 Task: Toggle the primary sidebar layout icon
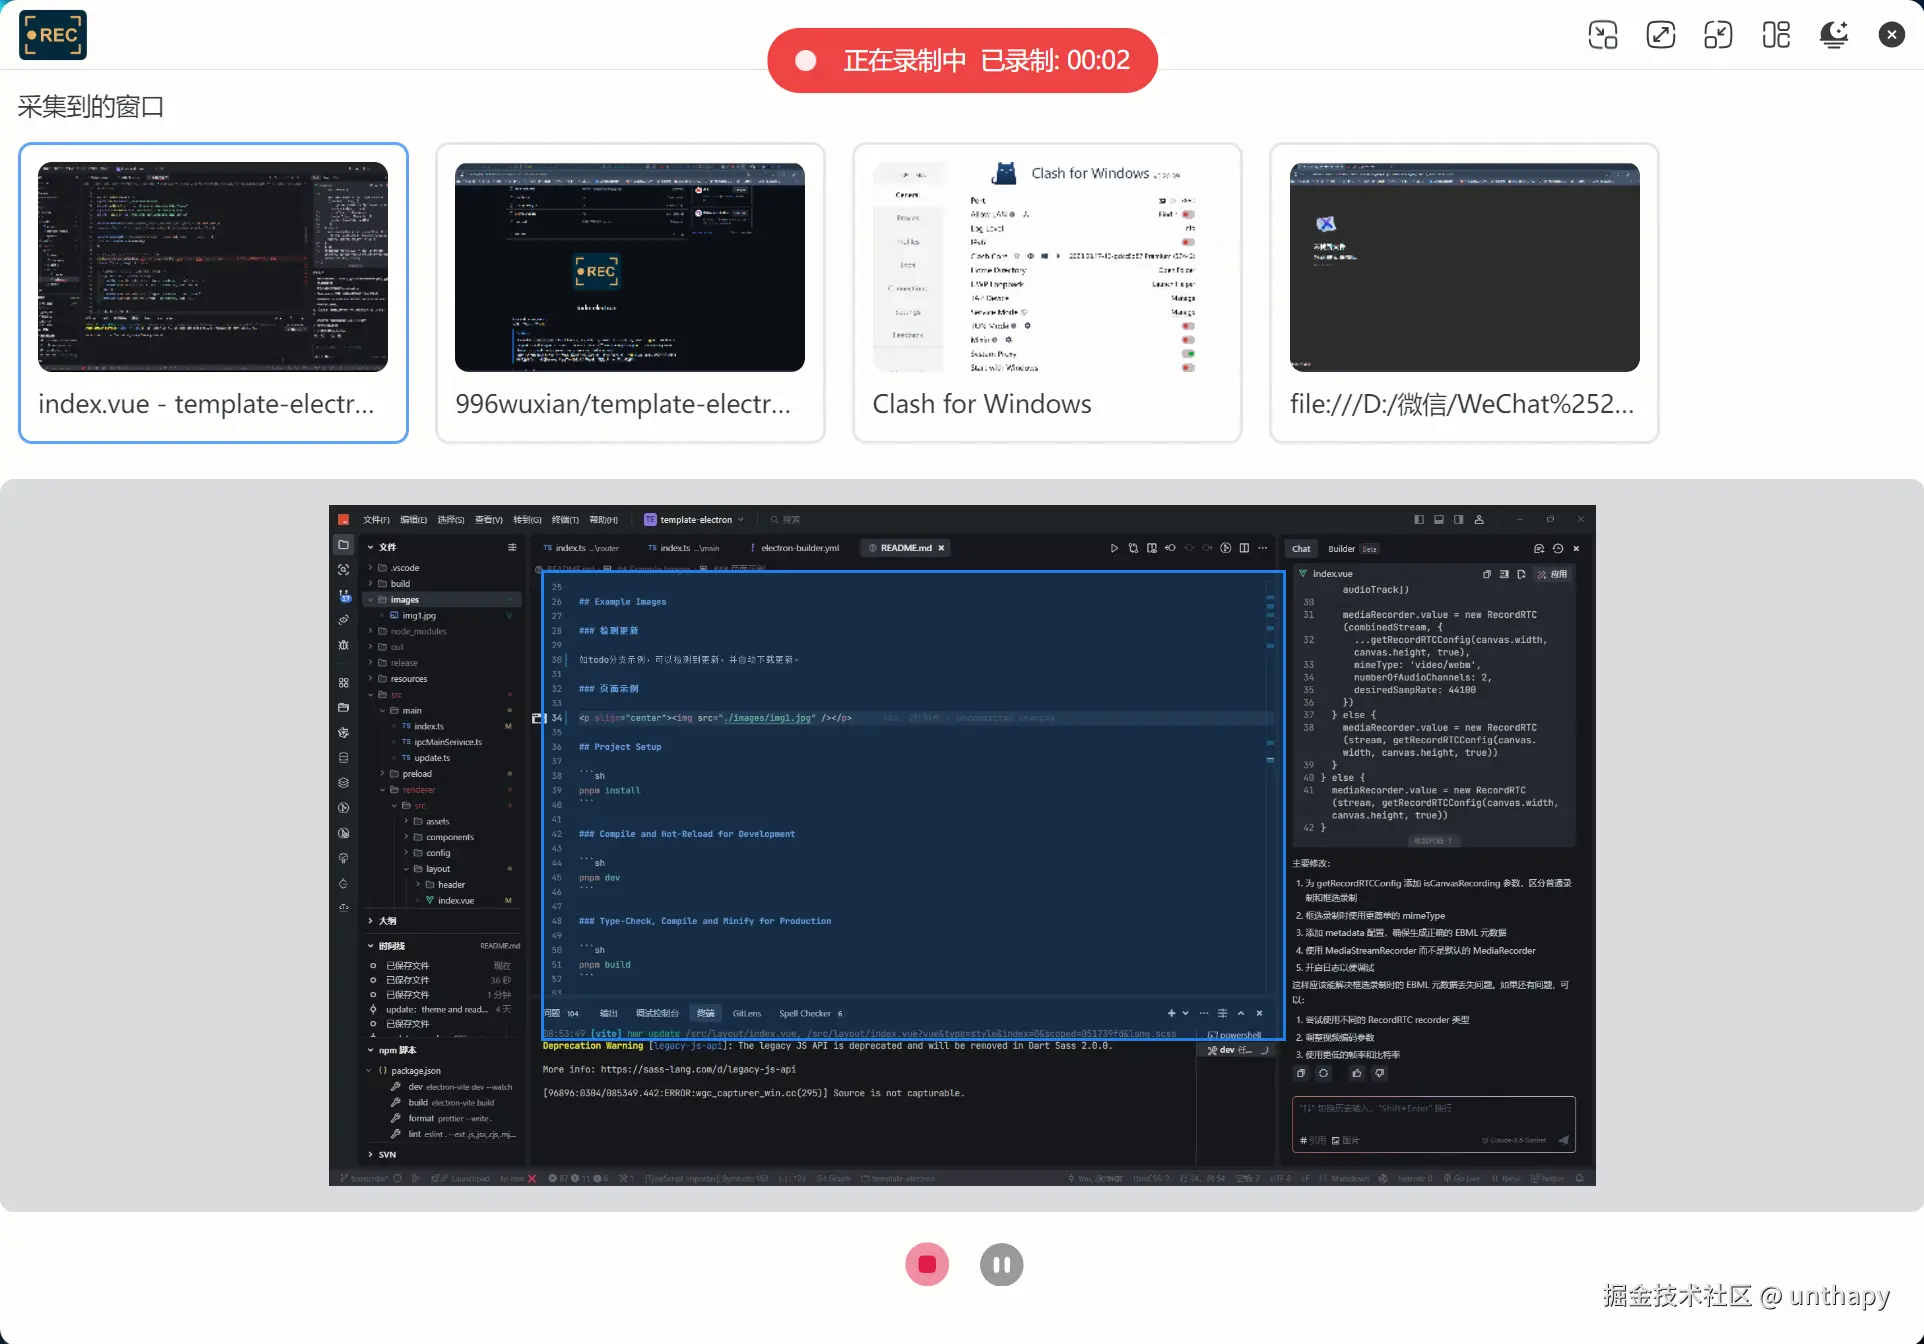point(1419,520)
